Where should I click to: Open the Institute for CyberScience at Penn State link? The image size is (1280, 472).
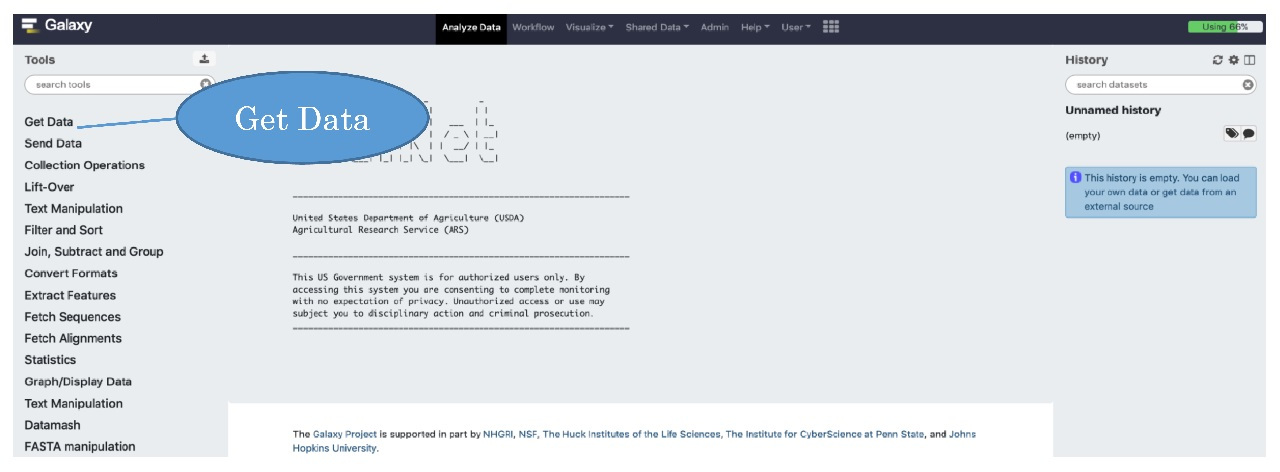pos(825,434)
